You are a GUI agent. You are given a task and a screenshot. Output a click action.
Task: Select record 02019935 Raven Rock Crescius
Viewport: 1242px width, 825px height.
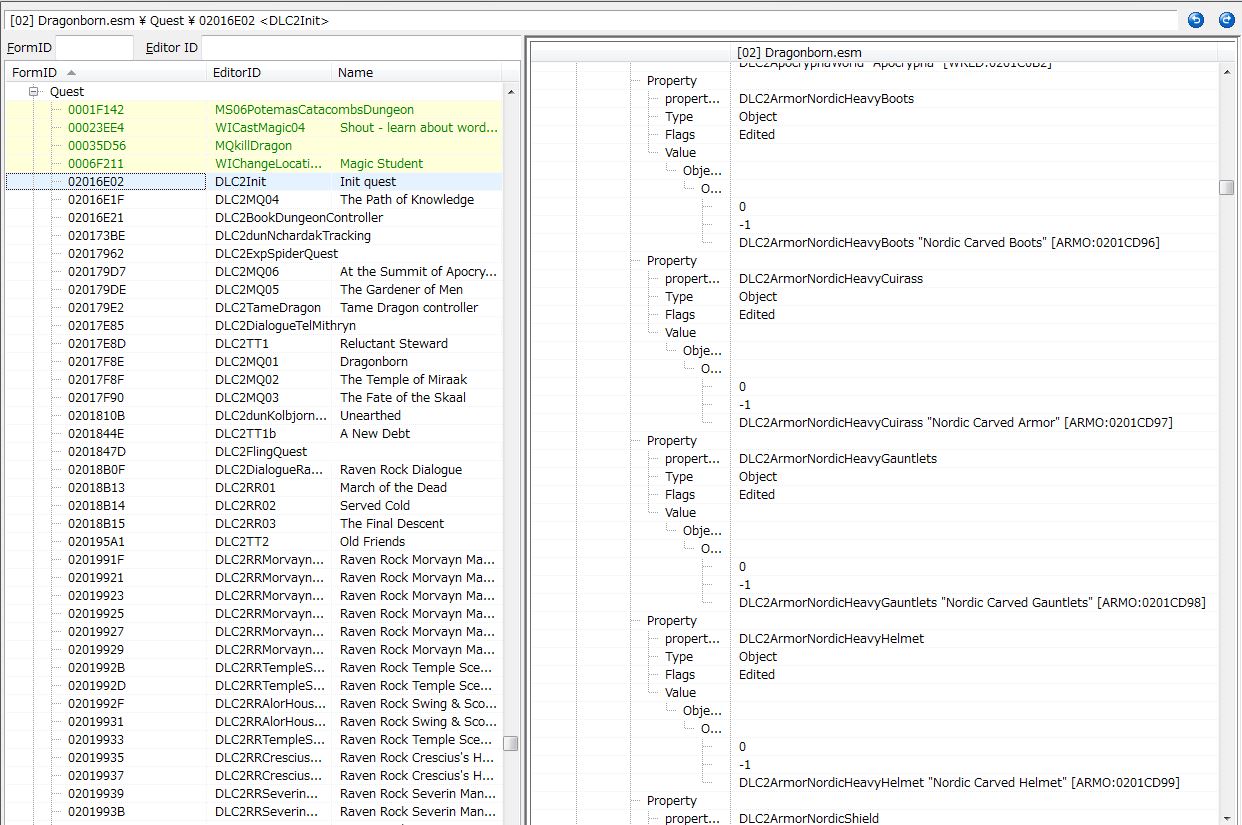pyautogui.click(x=254, y=757)
